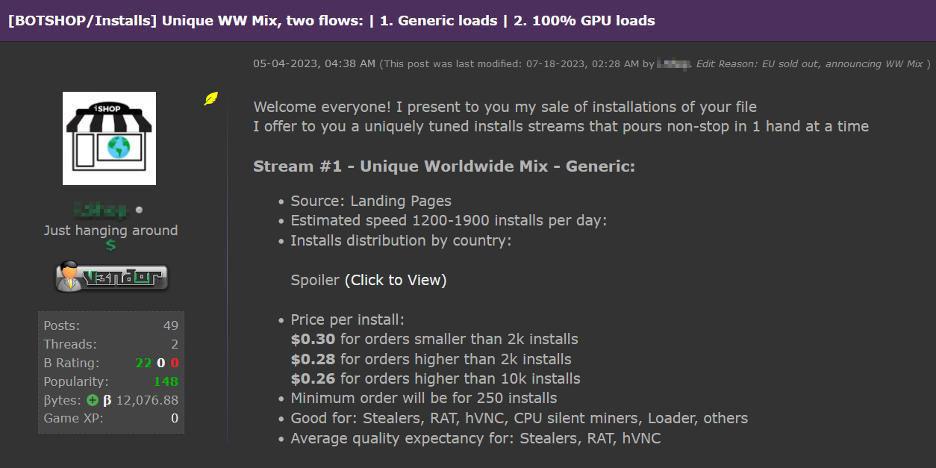Click the yellow feather icon beside the post
This screenshot has width=936, height=468.
[211, 98]
